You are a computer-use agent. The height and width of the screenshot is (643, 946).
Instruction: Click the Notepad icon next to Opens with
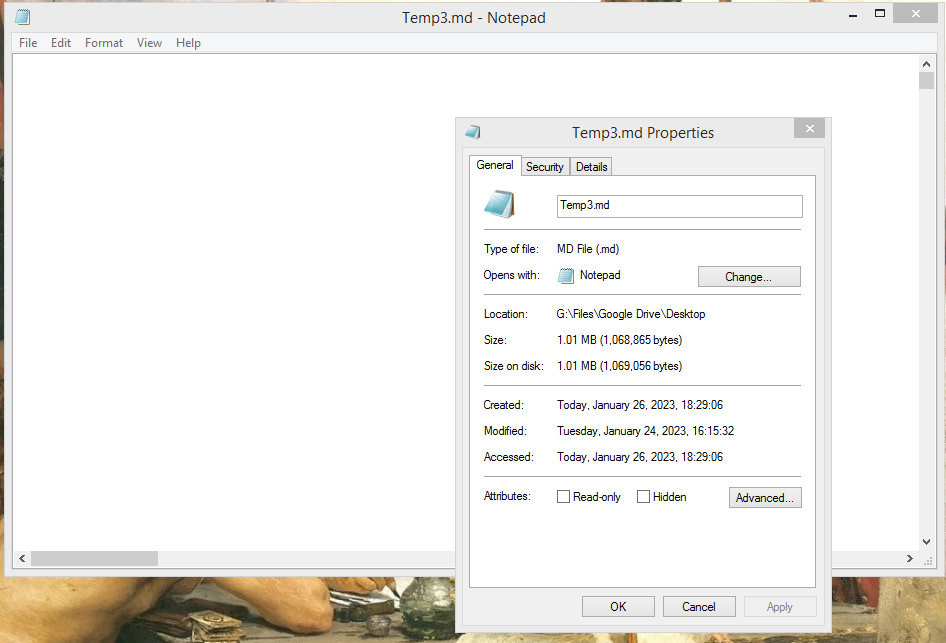click(x=566, y=276)
